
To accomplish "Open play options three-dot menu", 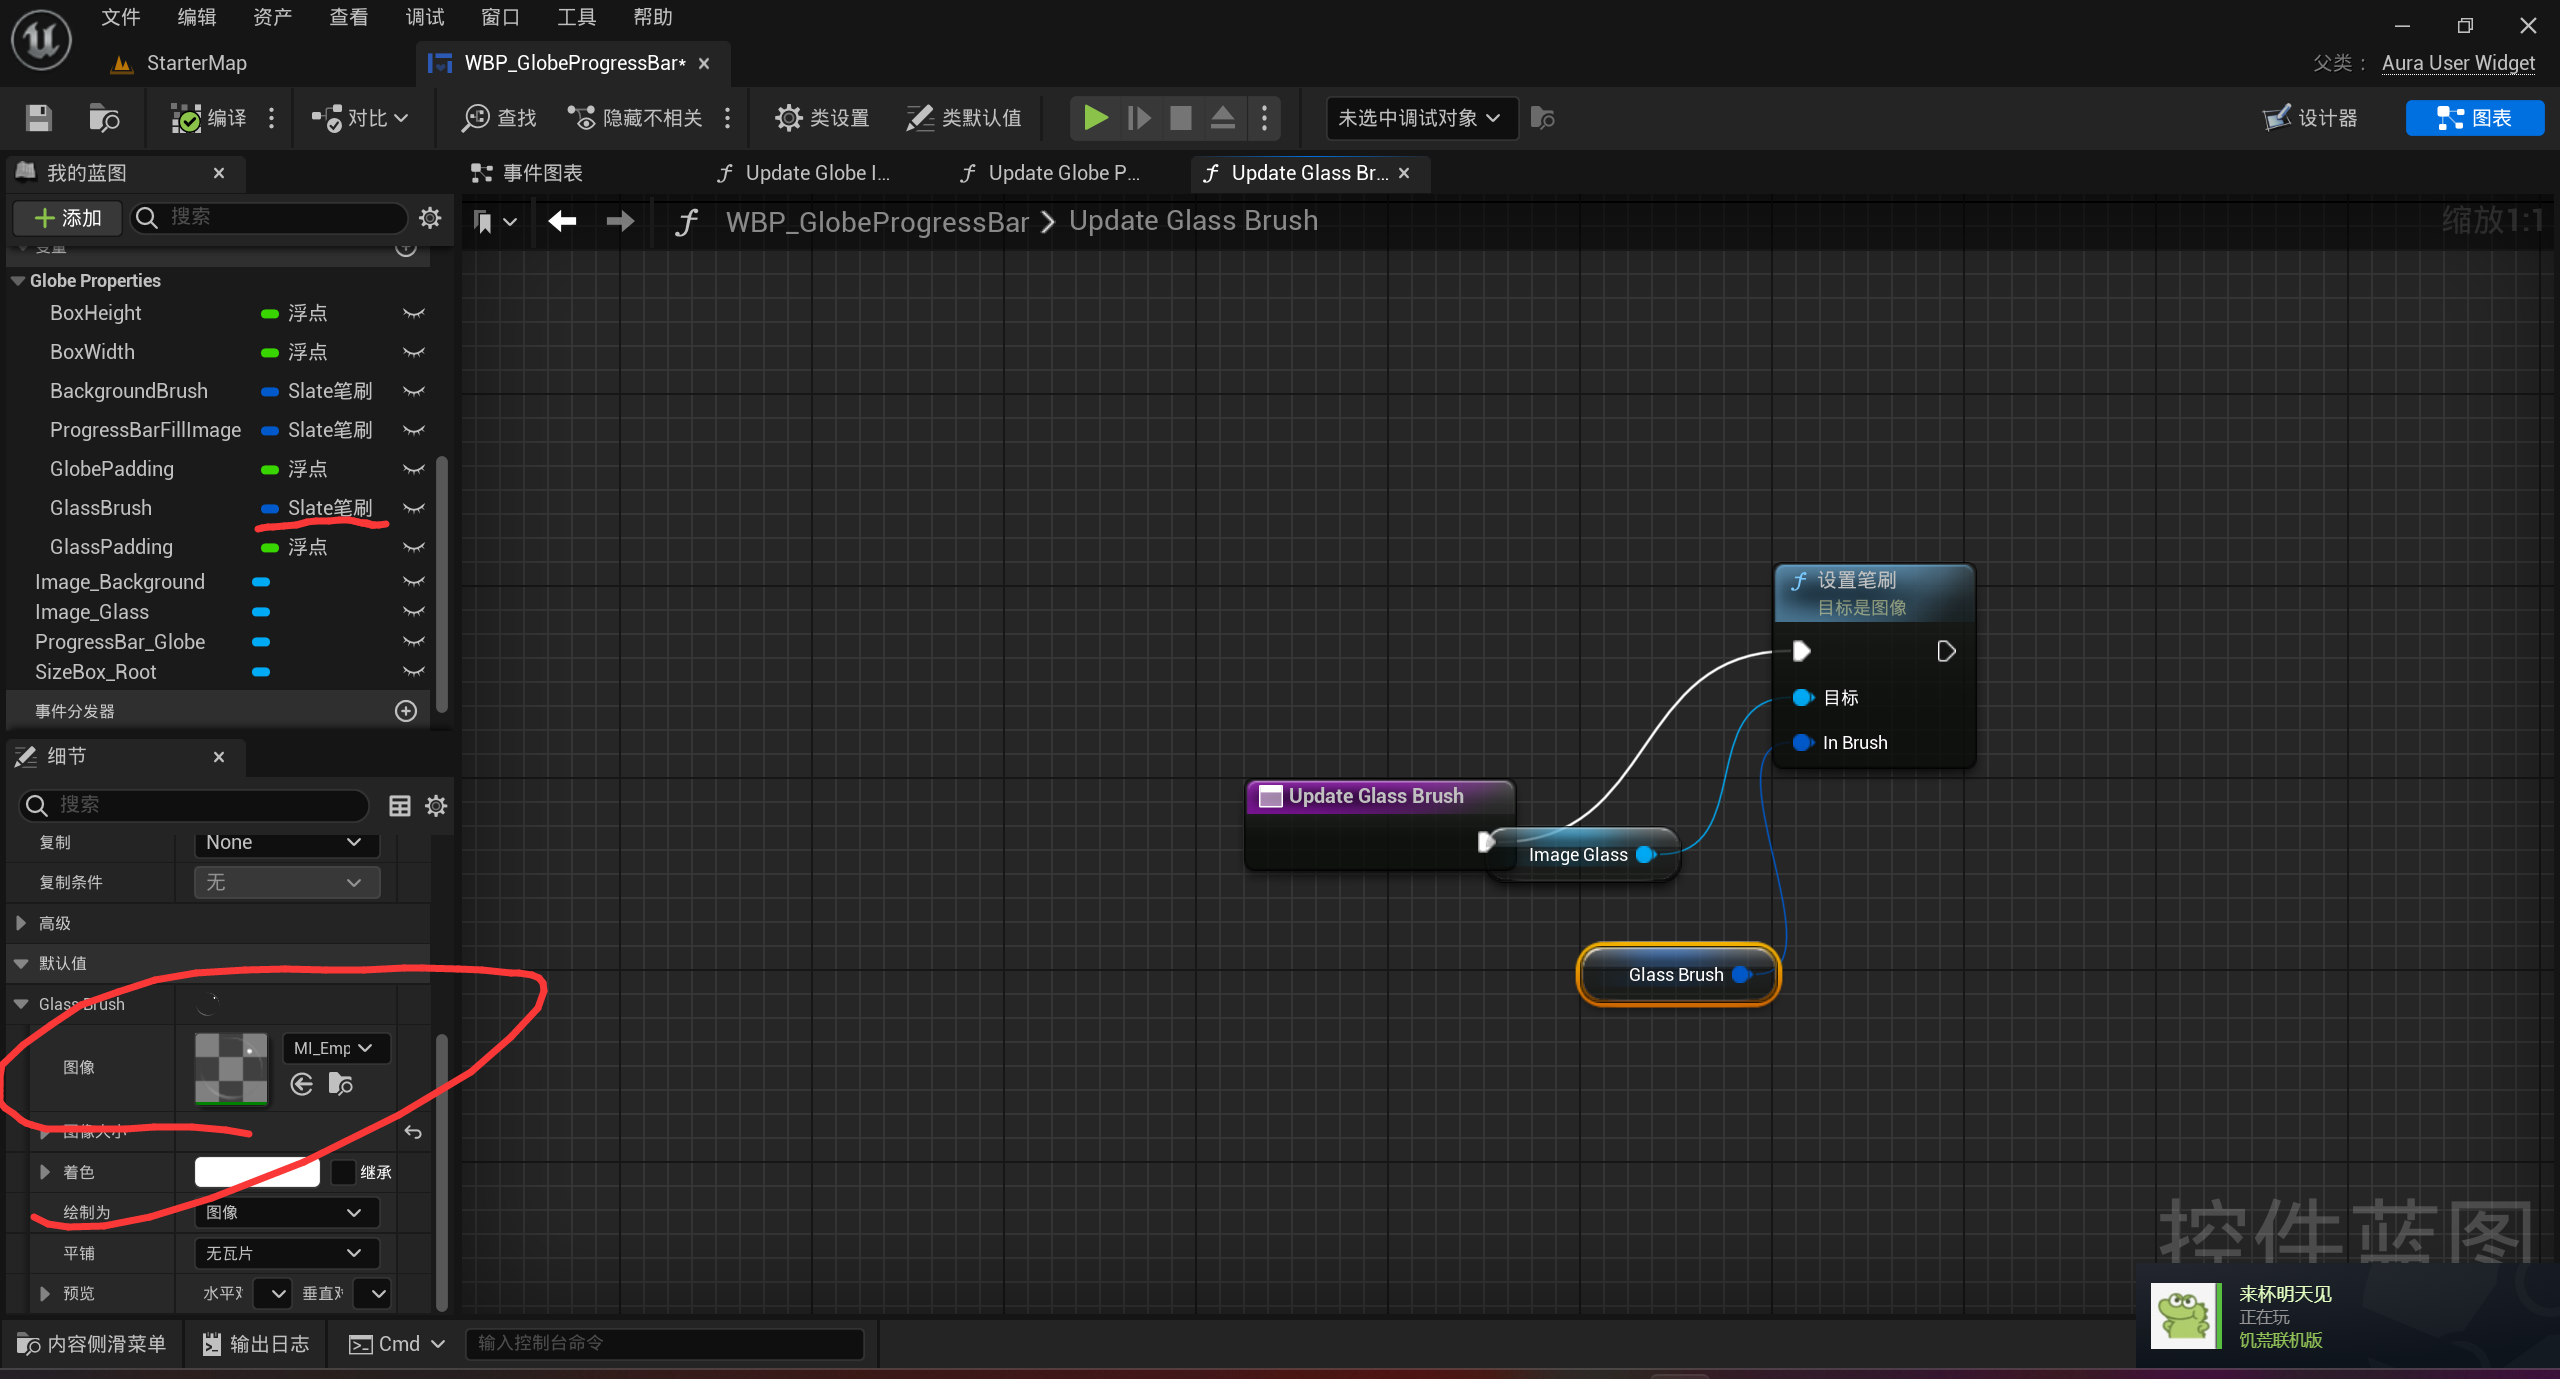I will (1264, 118).
